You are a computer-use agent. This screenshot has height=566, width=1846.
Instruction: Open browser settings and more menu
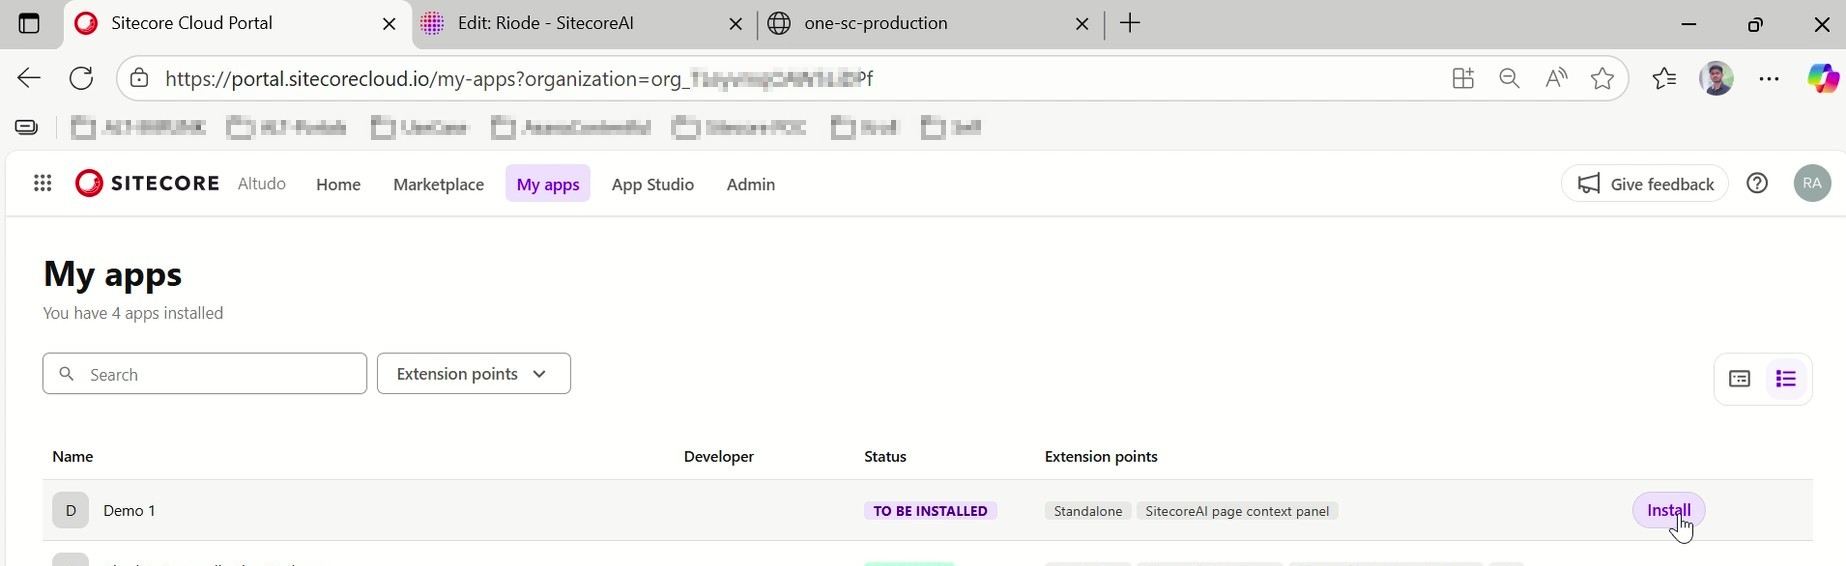(1768, 78)
